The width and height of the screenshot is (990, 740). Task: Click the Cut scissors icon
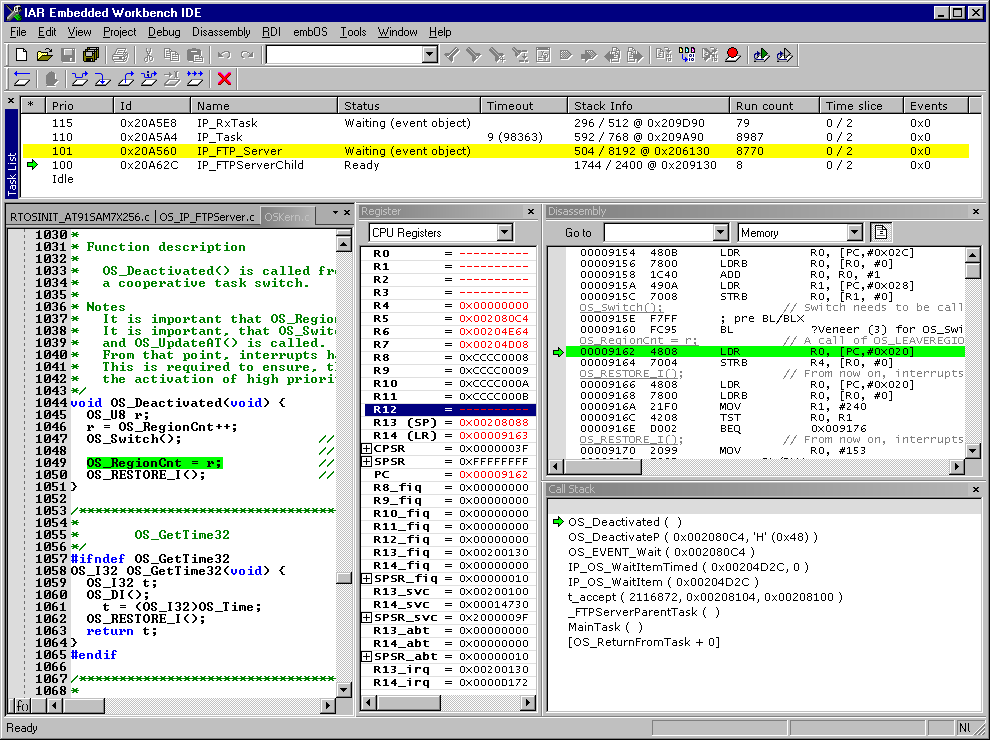(148, 56)
